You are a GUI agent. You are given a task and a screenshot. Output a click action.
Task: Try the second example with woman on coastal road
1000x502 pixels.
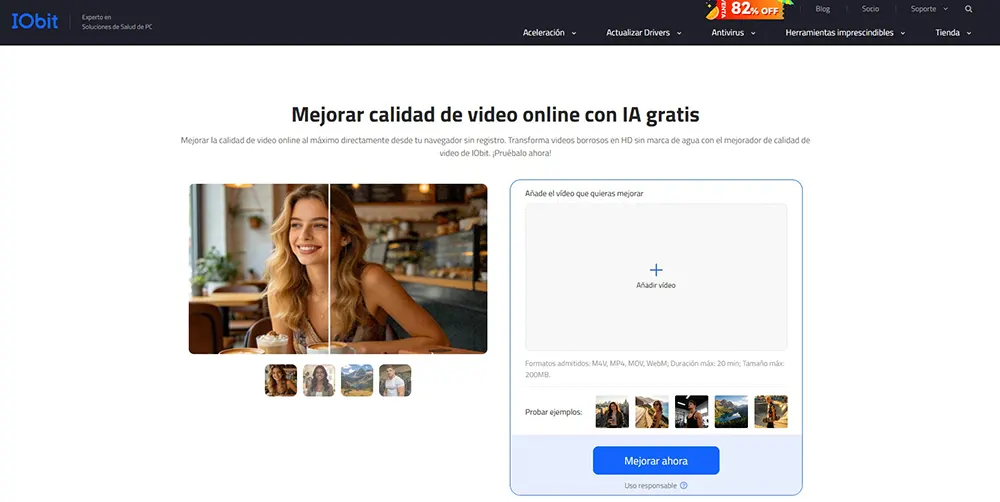point(652,411)
